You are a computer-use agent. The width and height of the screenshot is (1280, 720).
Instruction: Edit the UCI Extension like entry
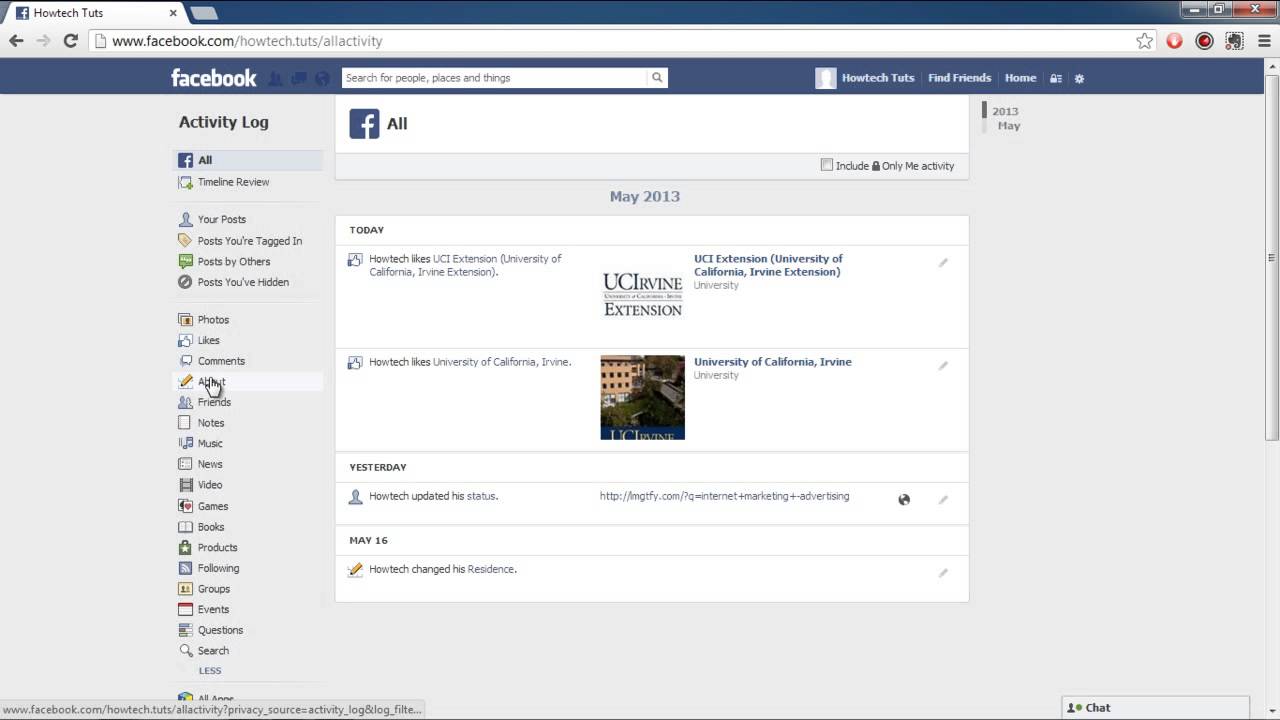click(942, 263)
